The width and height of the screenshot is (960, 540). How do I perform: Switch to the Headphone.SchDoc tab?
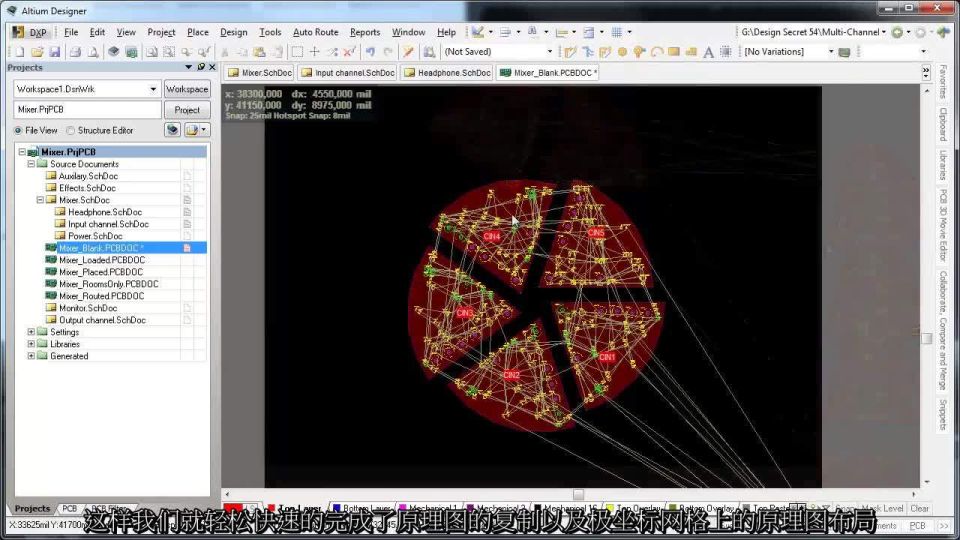447,73
